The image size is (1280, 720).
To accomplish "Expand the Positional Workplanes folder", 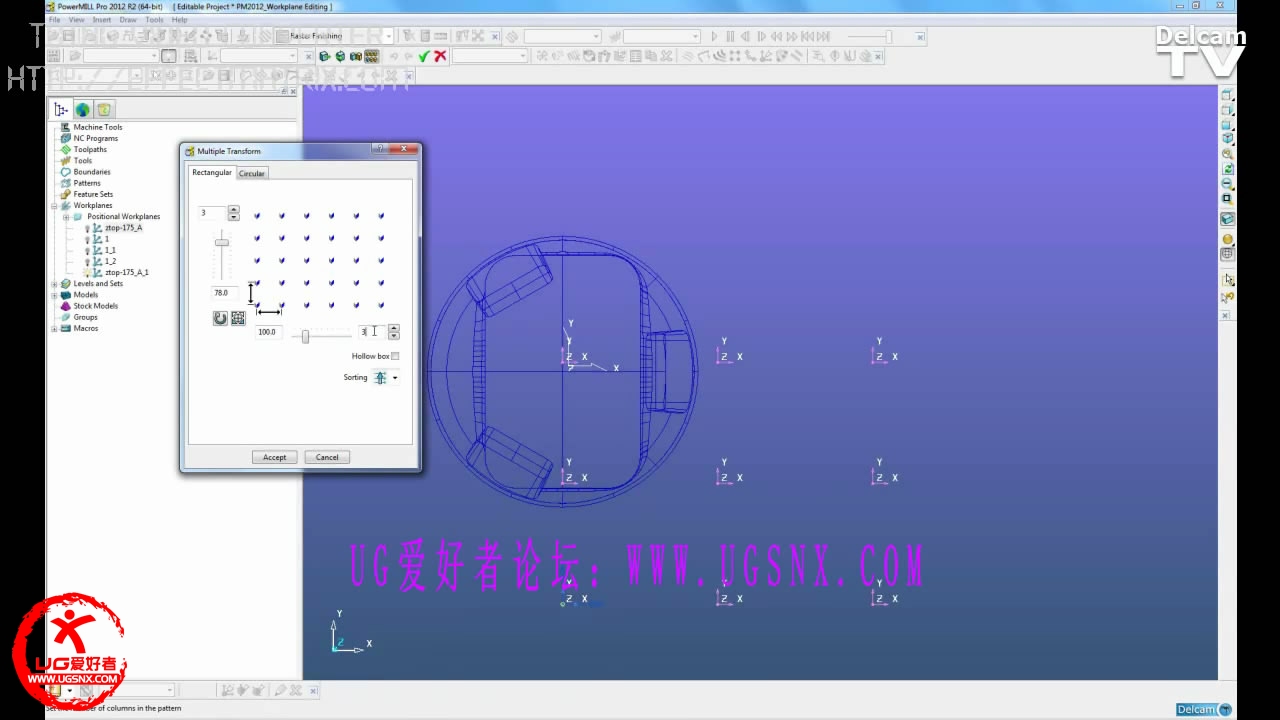I will (66, 216).
